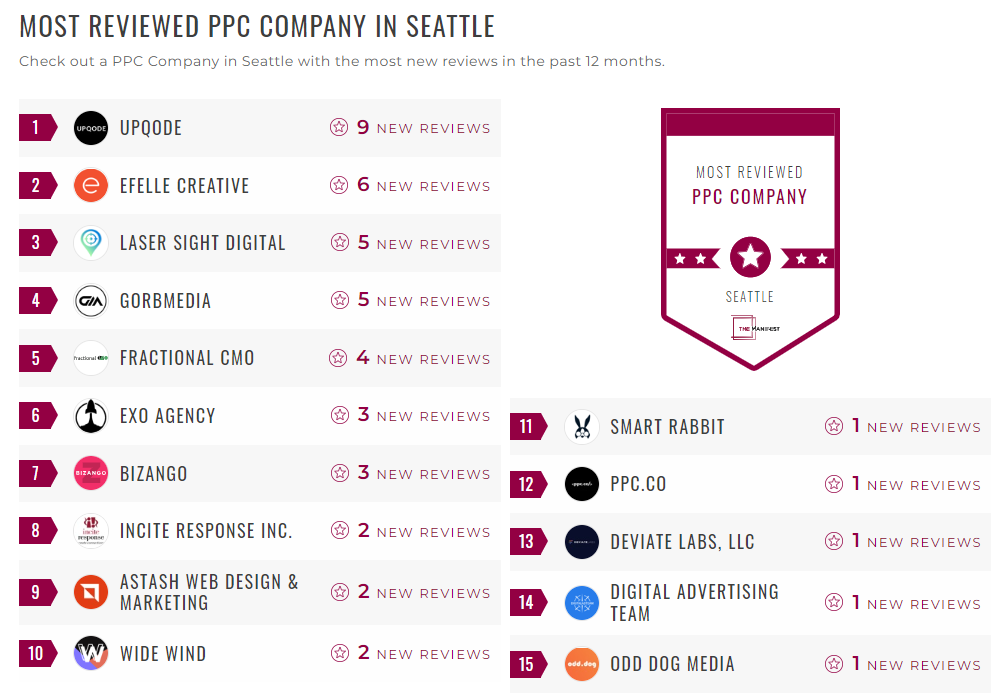Click the Deviate Labs, LLC logo

(582, 541)
